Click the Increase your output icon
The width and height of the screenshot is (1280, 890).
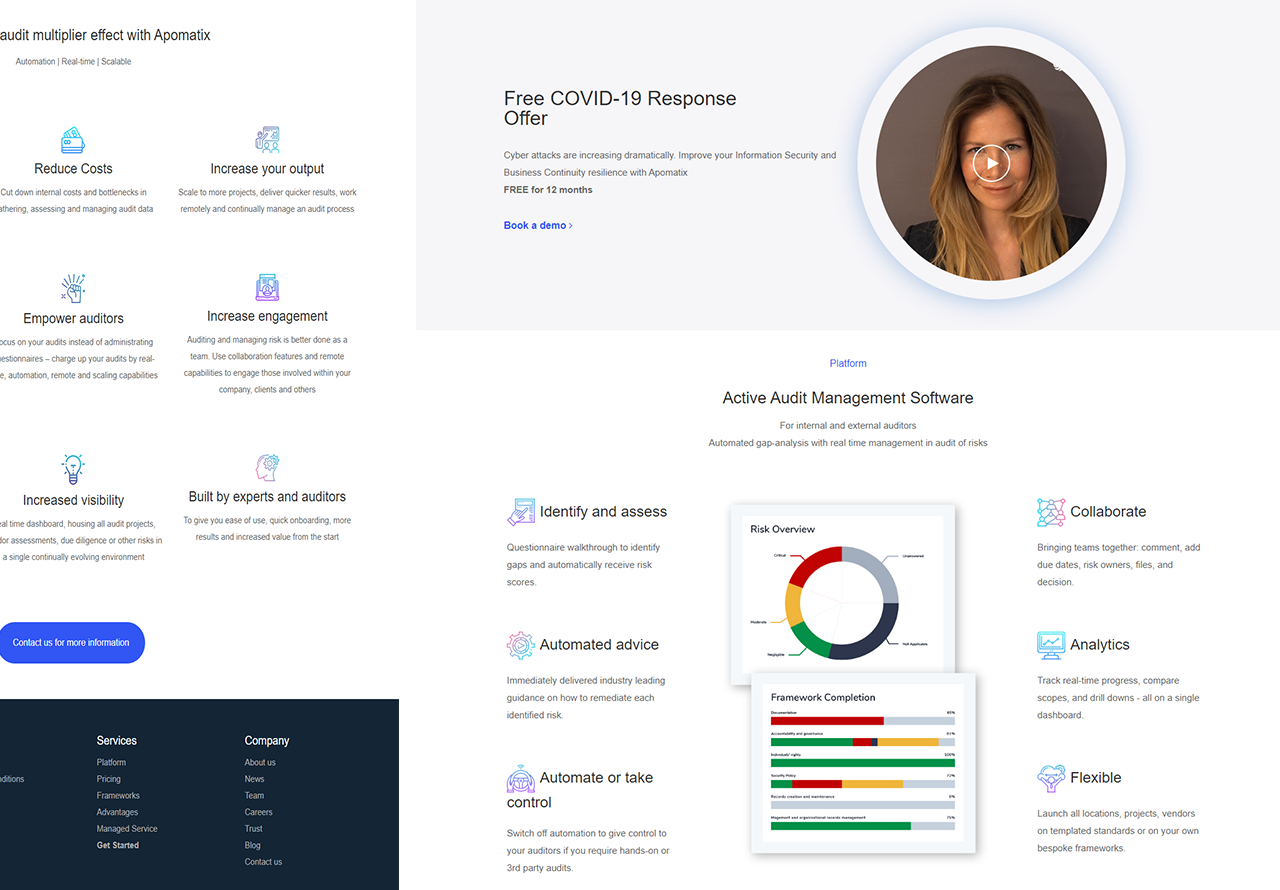tap(267, 139)
